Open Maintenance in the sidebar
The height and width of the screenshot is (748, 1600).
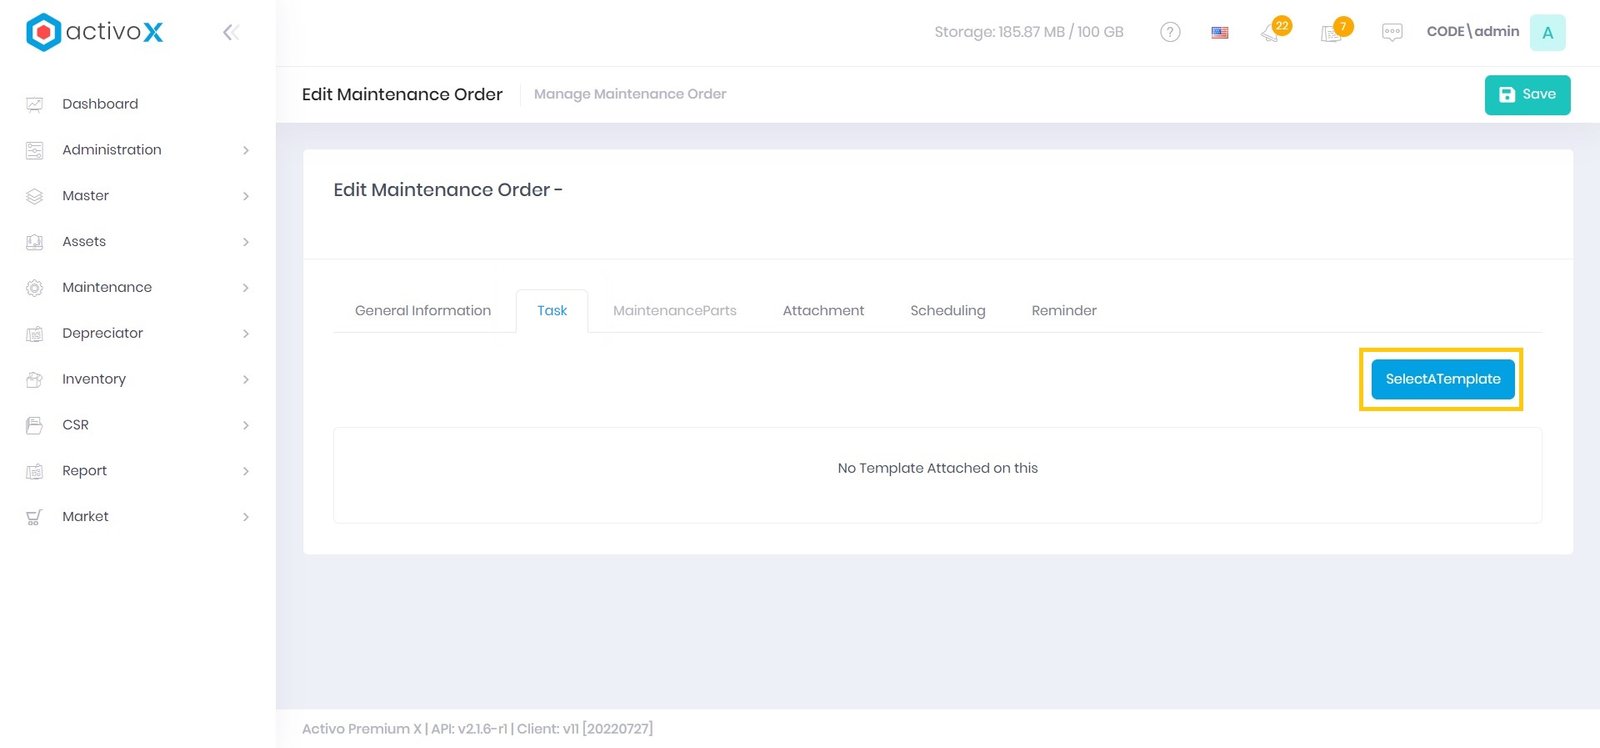(x=107, y=288)
